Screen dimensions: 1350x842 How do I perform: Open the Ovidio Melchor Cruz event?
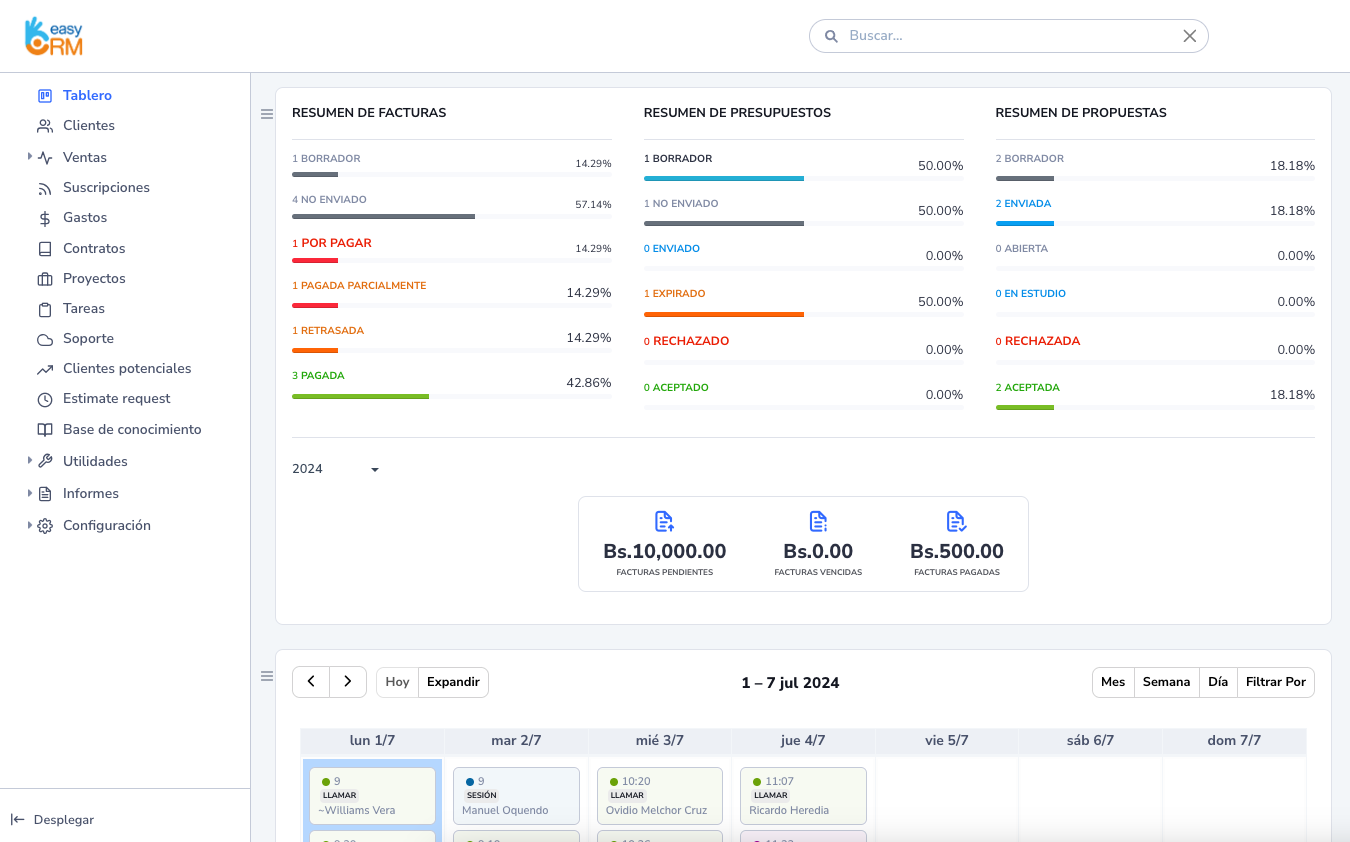coord(660,796)
